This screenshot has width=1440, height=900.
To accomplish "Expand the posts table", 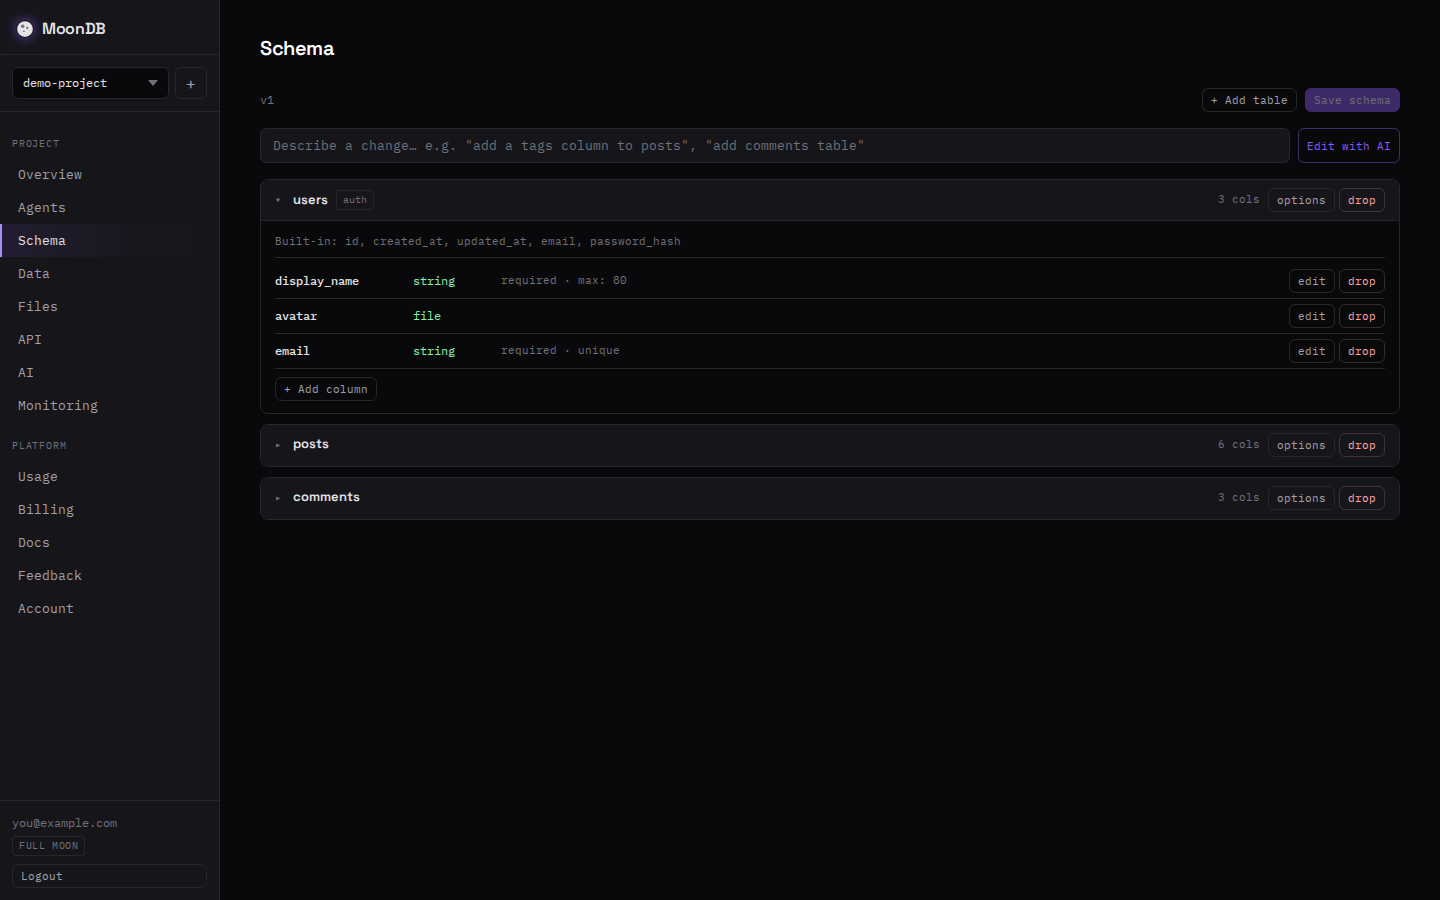I will pos(278,445).
